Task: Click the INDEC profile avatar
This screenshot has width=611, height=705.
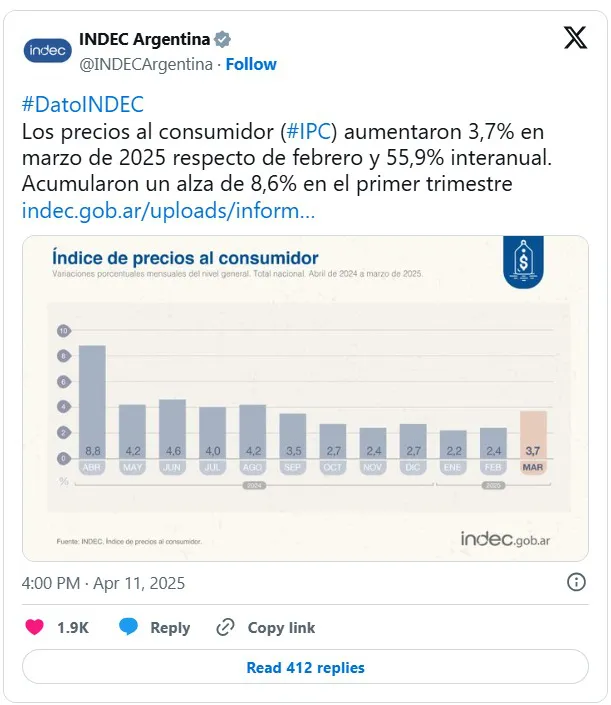Action: click(47, 50)
